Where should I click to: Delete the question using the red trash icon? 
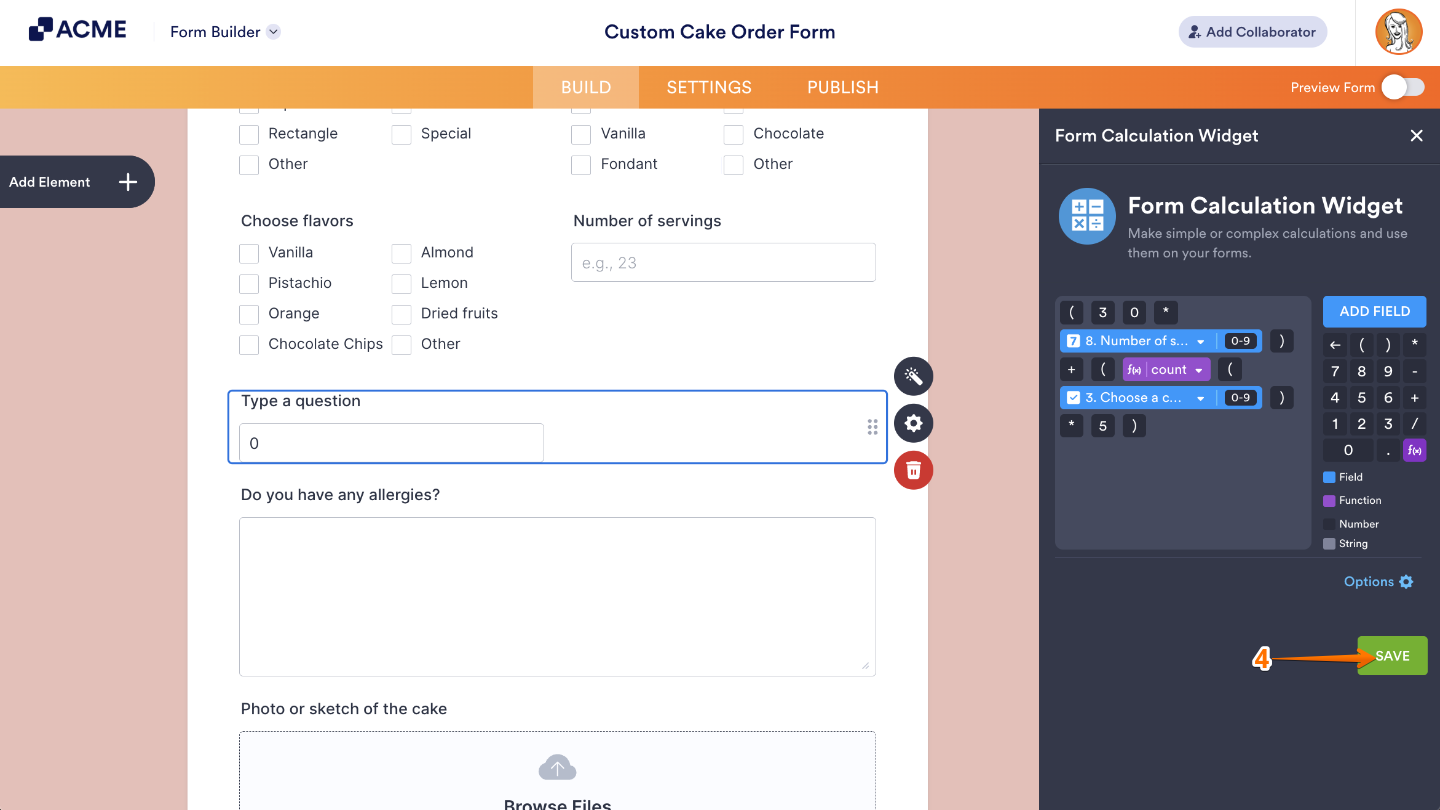(x=912, y=470)
